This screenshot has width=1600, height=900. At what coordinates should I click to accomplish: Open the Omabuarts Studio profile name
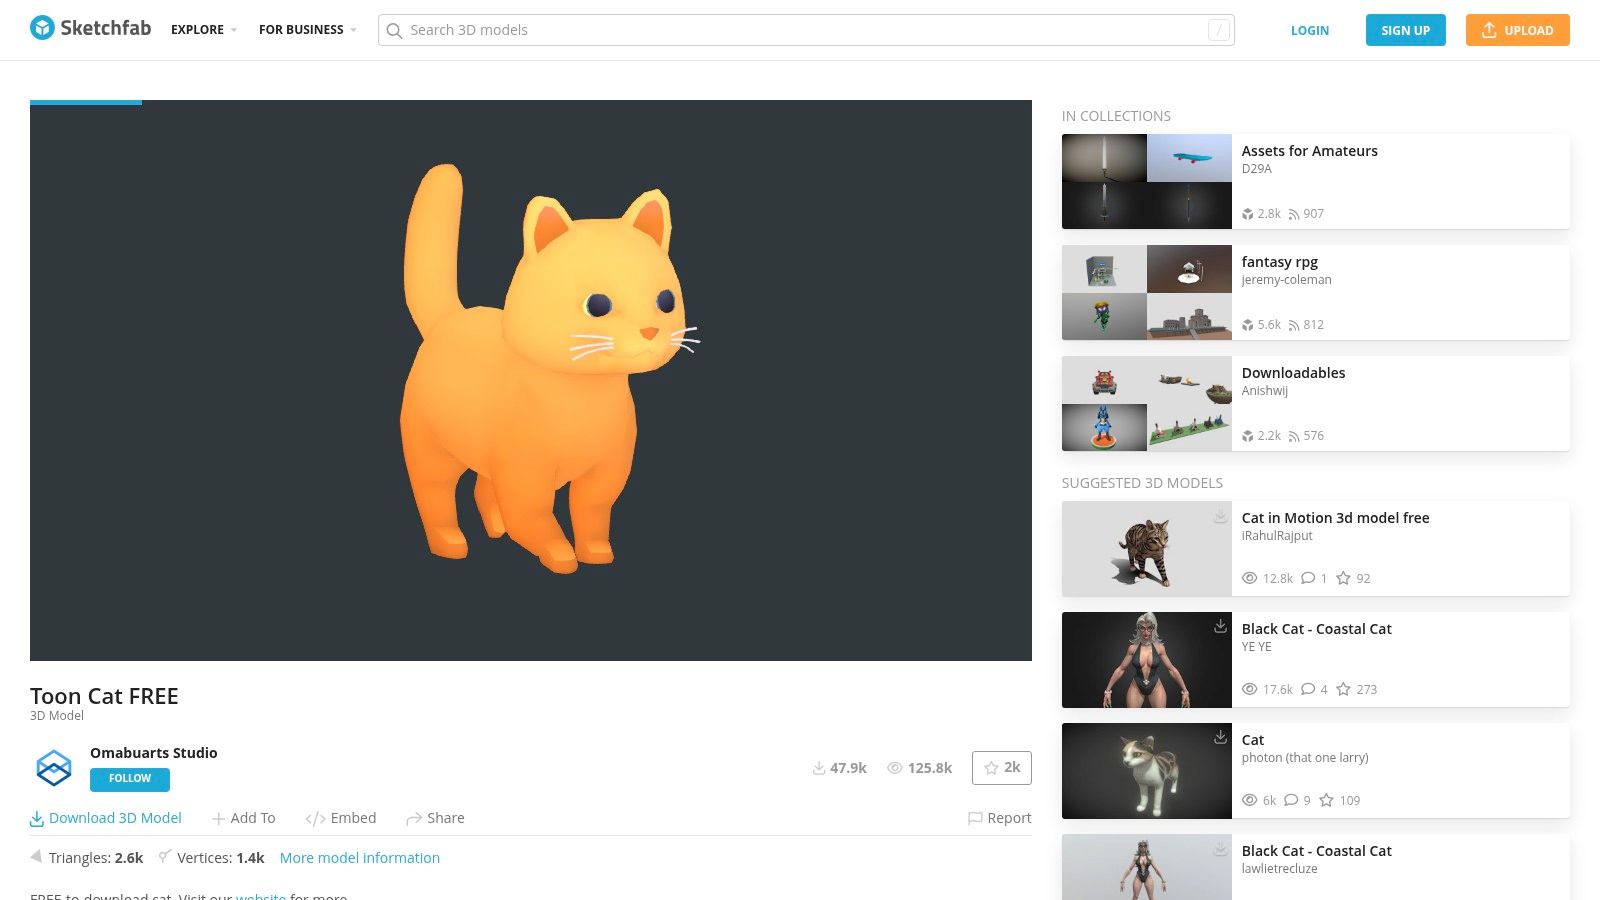pos(154,753)
